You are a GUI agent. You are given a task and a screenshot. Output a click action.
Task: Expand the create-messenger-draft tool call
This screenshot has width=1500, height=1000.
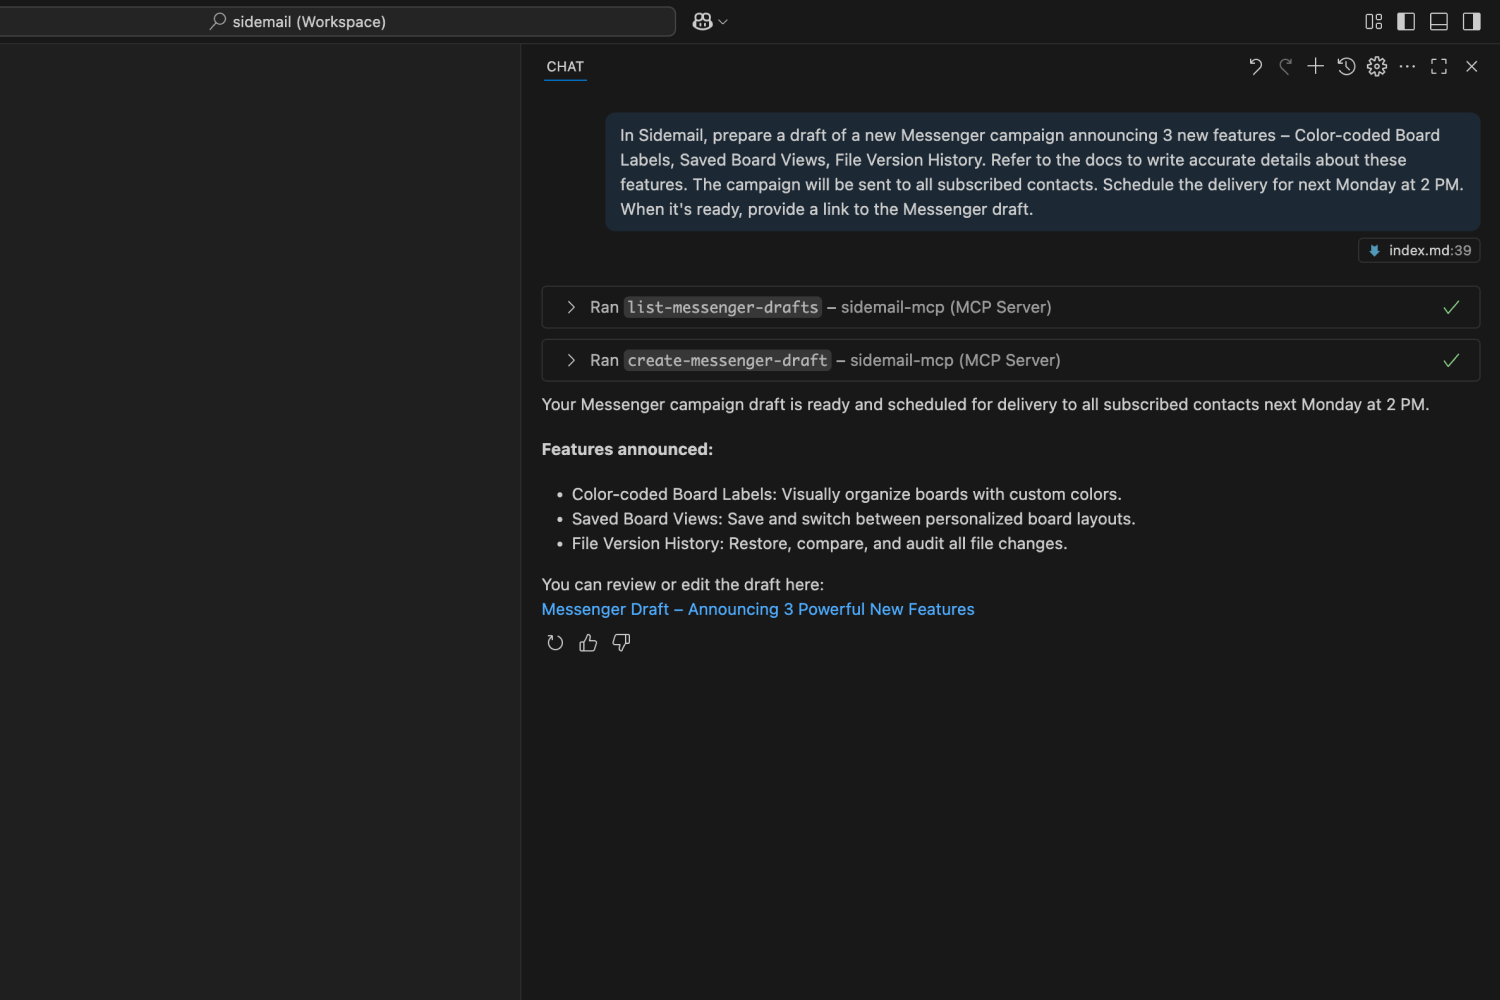point(571,360)
